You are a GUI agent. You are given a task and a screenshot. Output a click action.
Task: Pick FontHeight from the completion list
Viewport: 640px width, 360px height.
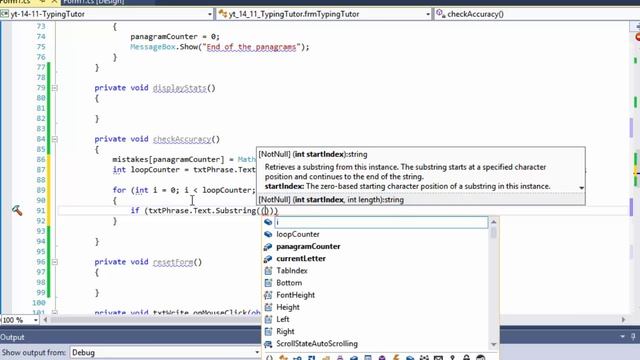[296, 295]
